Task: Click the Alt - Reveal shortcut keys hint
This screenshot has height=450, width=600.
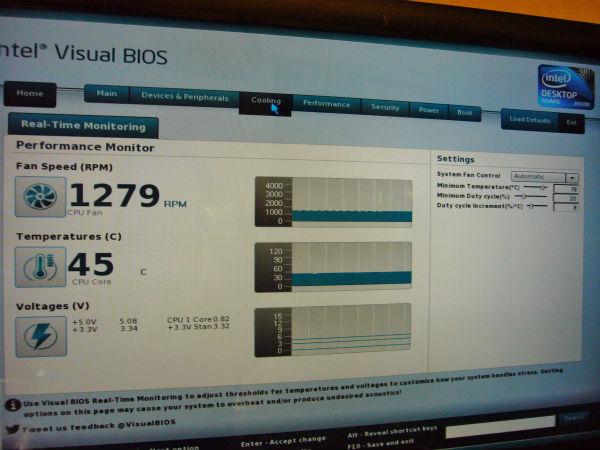Action: (x=392, y=432)
